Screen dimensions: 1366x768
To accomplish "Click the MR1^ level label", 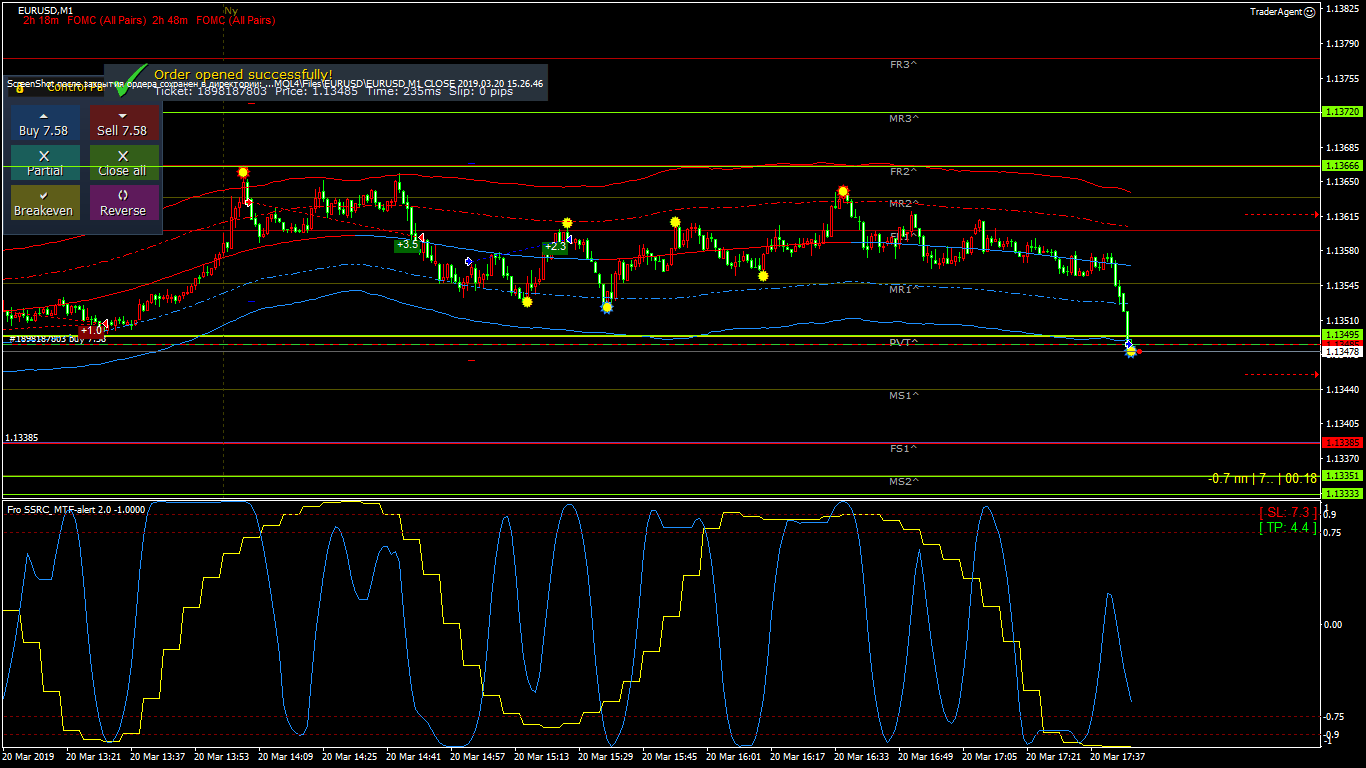I will 904,289.
